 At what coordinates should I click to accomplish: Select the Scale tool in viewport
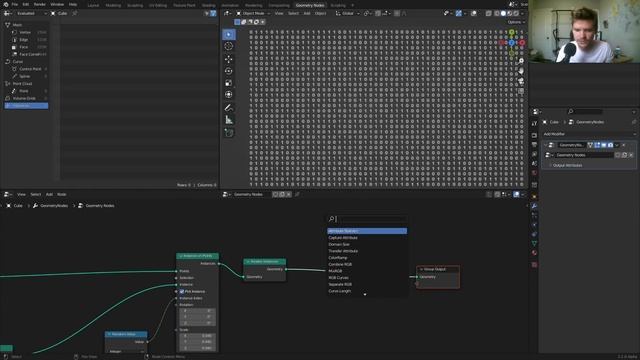[229, 83]
